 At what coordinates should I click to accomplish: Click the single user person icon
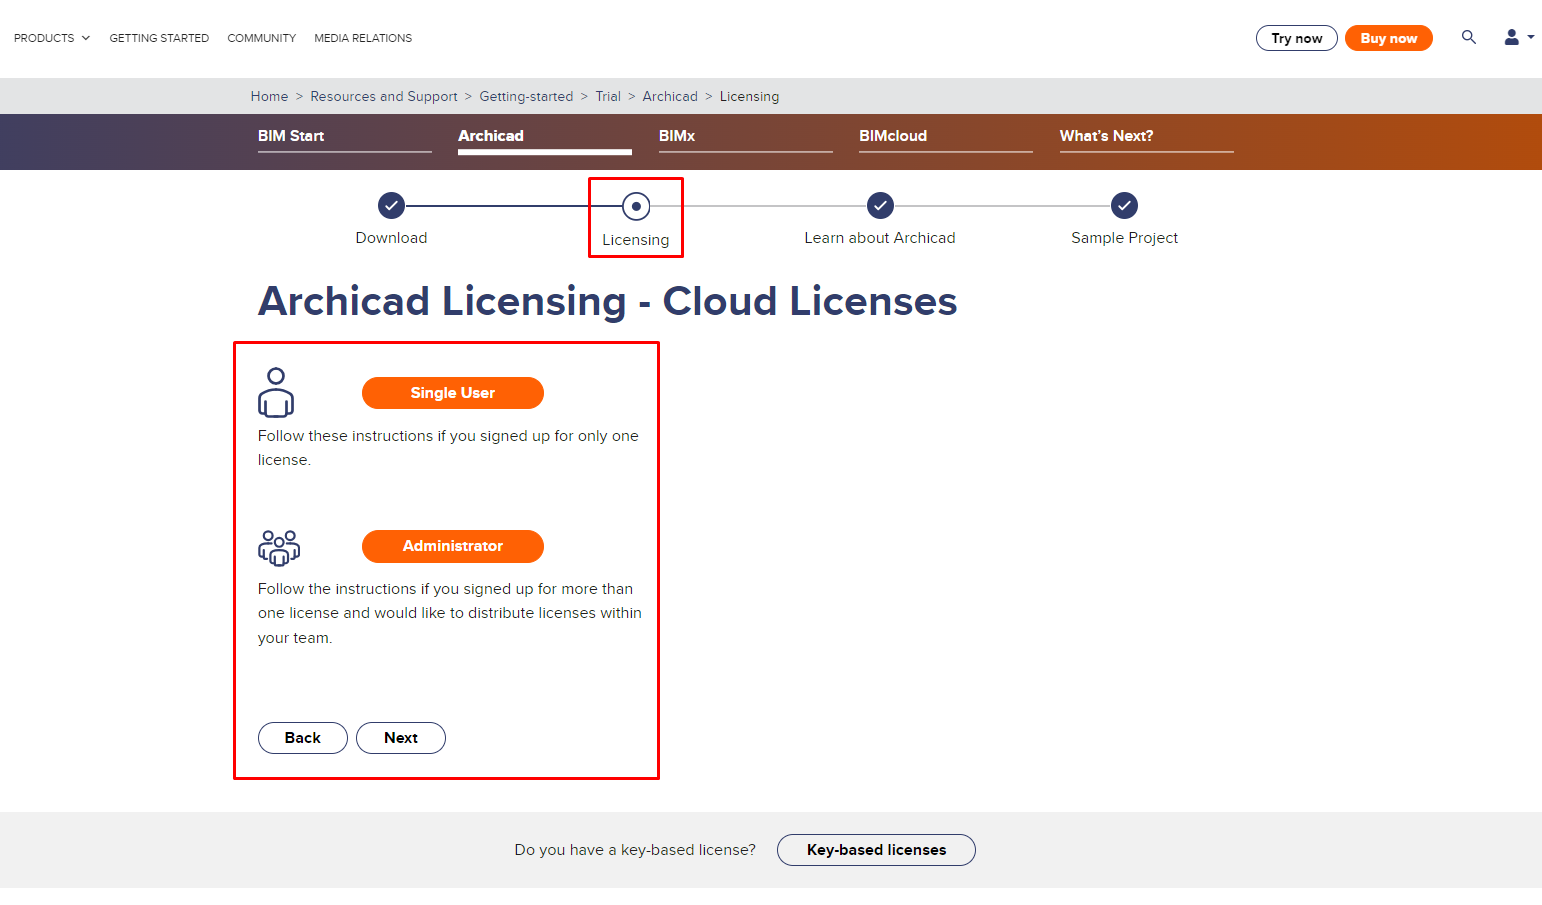276,392
